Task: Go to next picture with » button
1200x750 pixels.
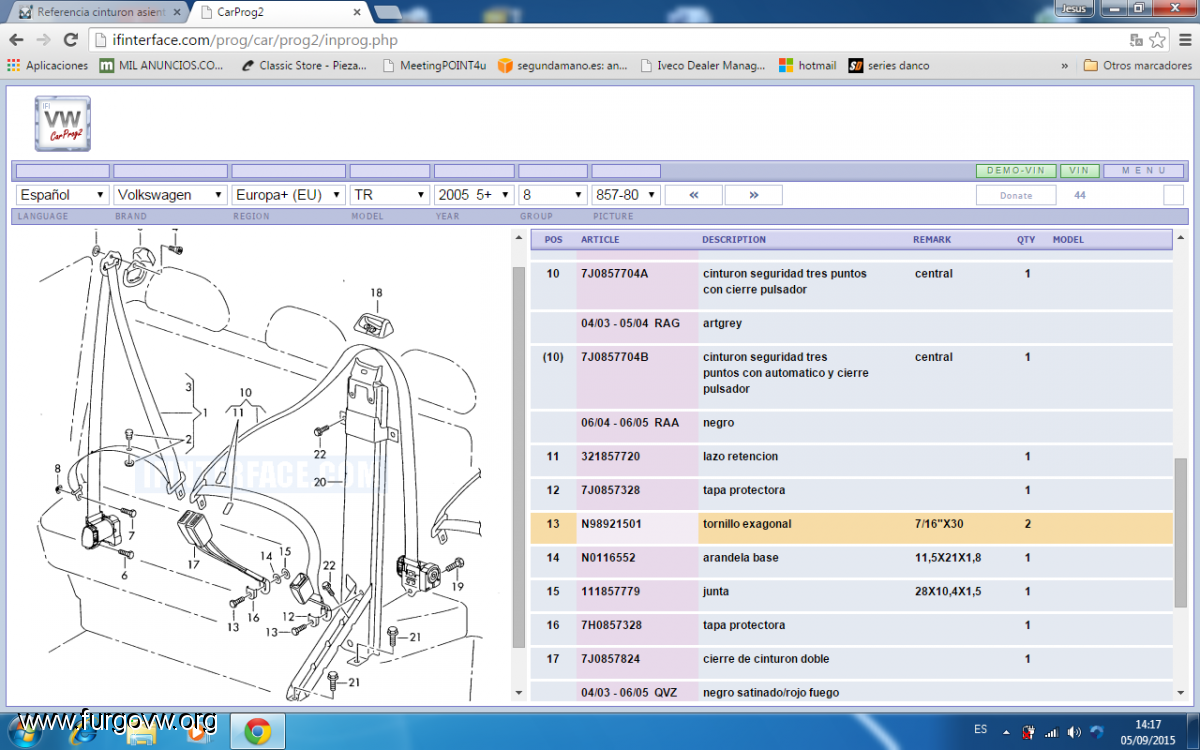Action: coord(753,195)
